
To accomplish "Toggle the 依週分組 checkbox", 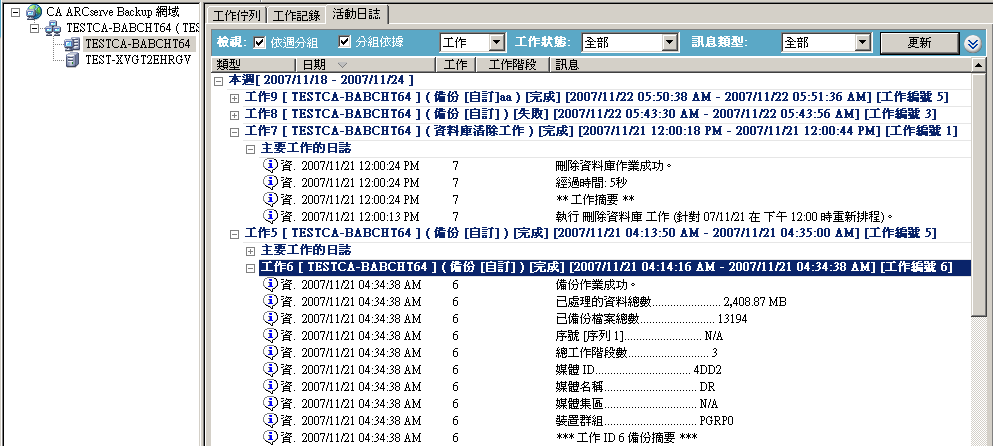I will [x=260, y=43].
